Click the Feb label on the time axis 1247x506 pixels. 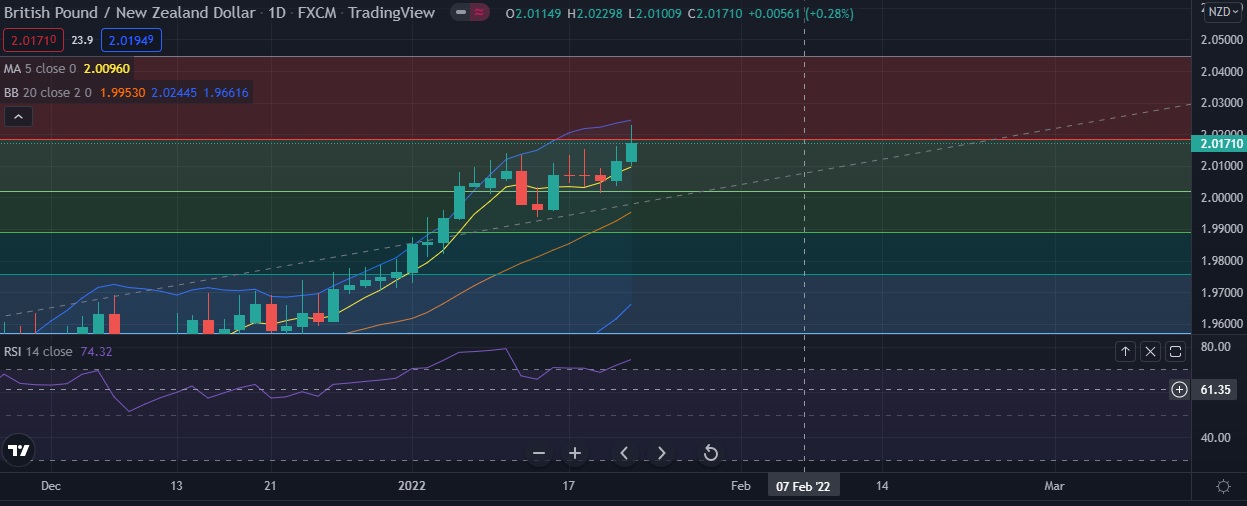pyautogui.click(x=740, y=485)
